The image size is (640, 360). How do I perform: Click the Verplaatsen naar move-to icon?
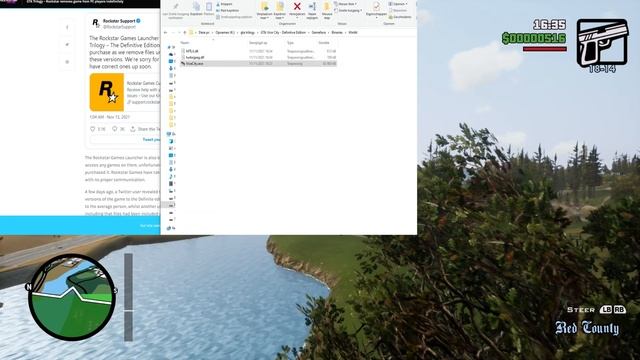pyautogui.click(x=264, y=7)
